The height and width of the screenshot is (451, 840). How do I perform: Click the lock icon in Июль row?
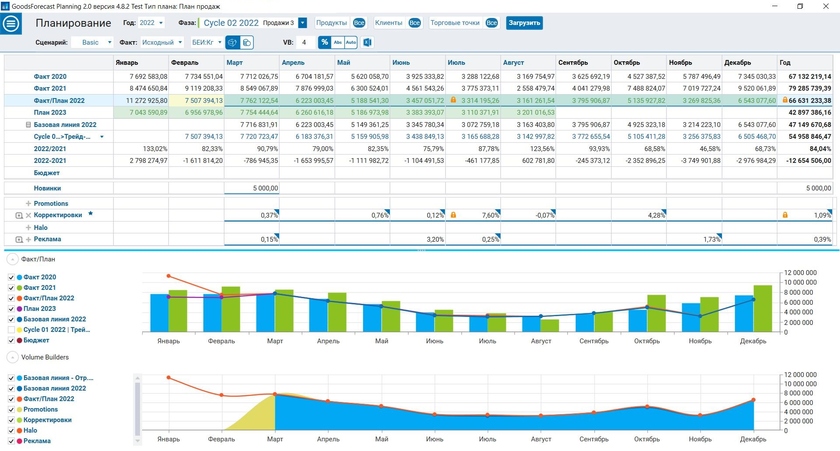pos(454,101)
